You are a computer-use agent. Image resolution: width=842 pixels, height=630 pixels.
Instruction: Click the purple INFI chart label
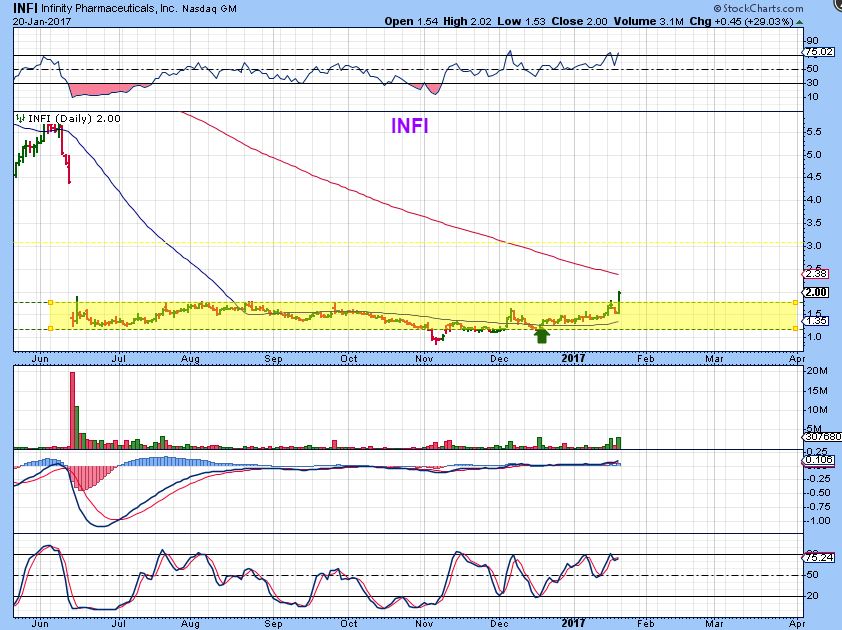pos(410,126)
